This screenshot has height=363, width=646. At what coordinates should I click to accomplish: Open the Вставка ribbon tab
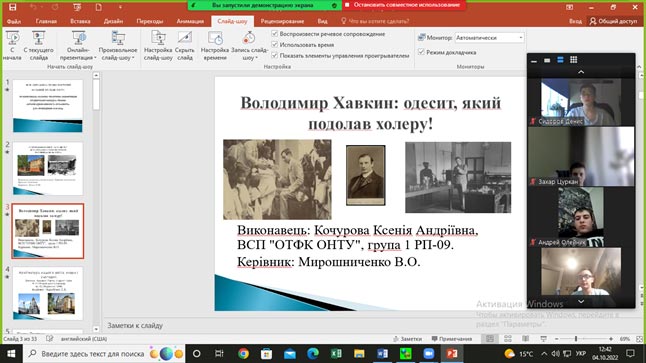pyautogui.click(x=80, y=21)
